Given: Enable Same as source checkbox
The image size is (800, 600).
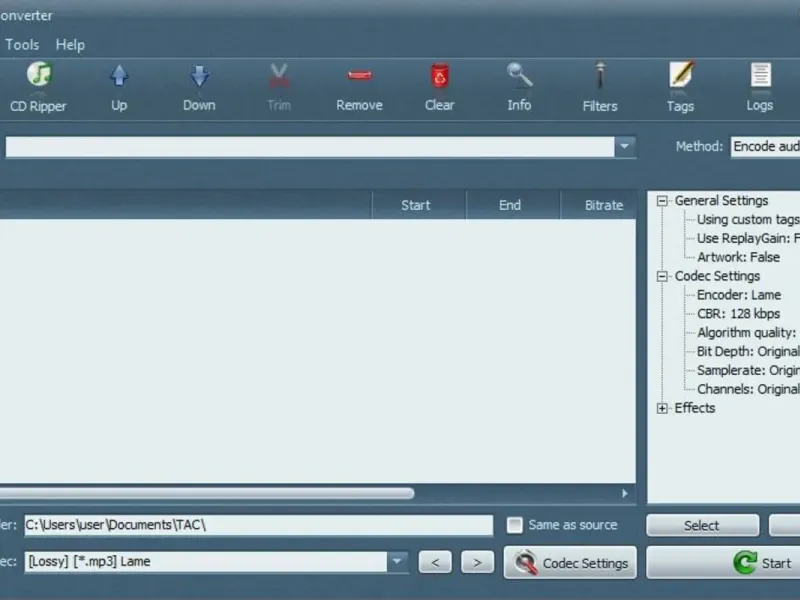Looking at the screenshot, I should coord(514,525).
